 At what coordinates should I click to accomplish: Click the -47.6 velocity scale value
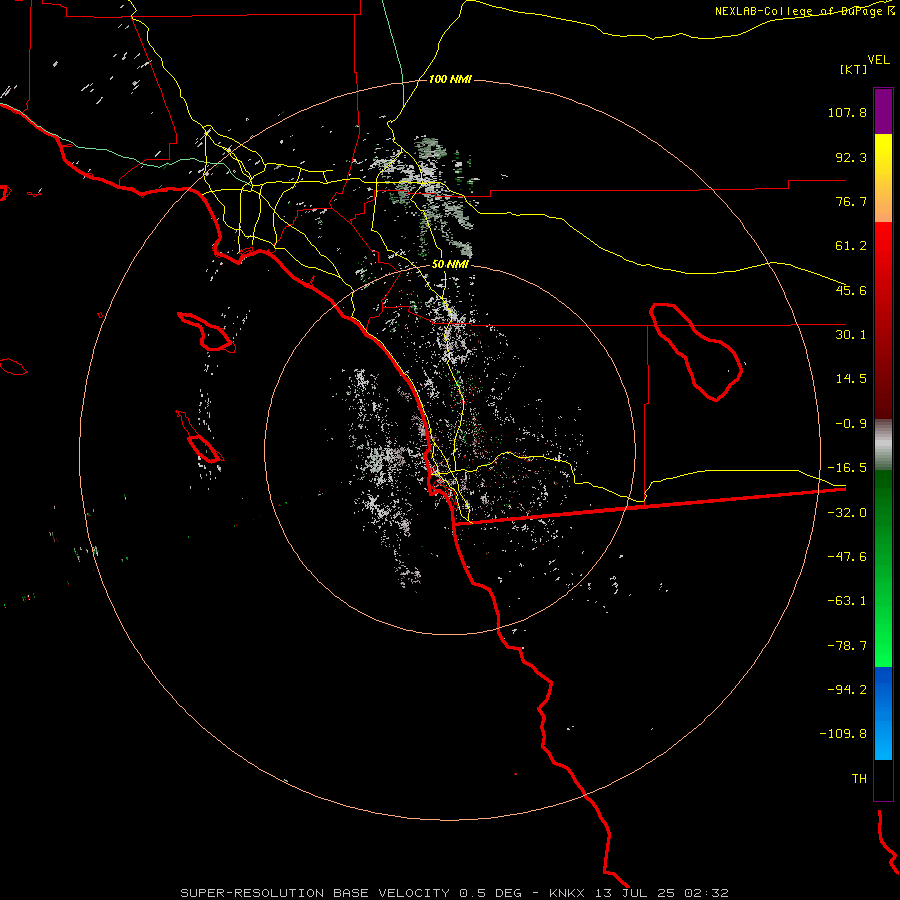[x=847, y=557]
